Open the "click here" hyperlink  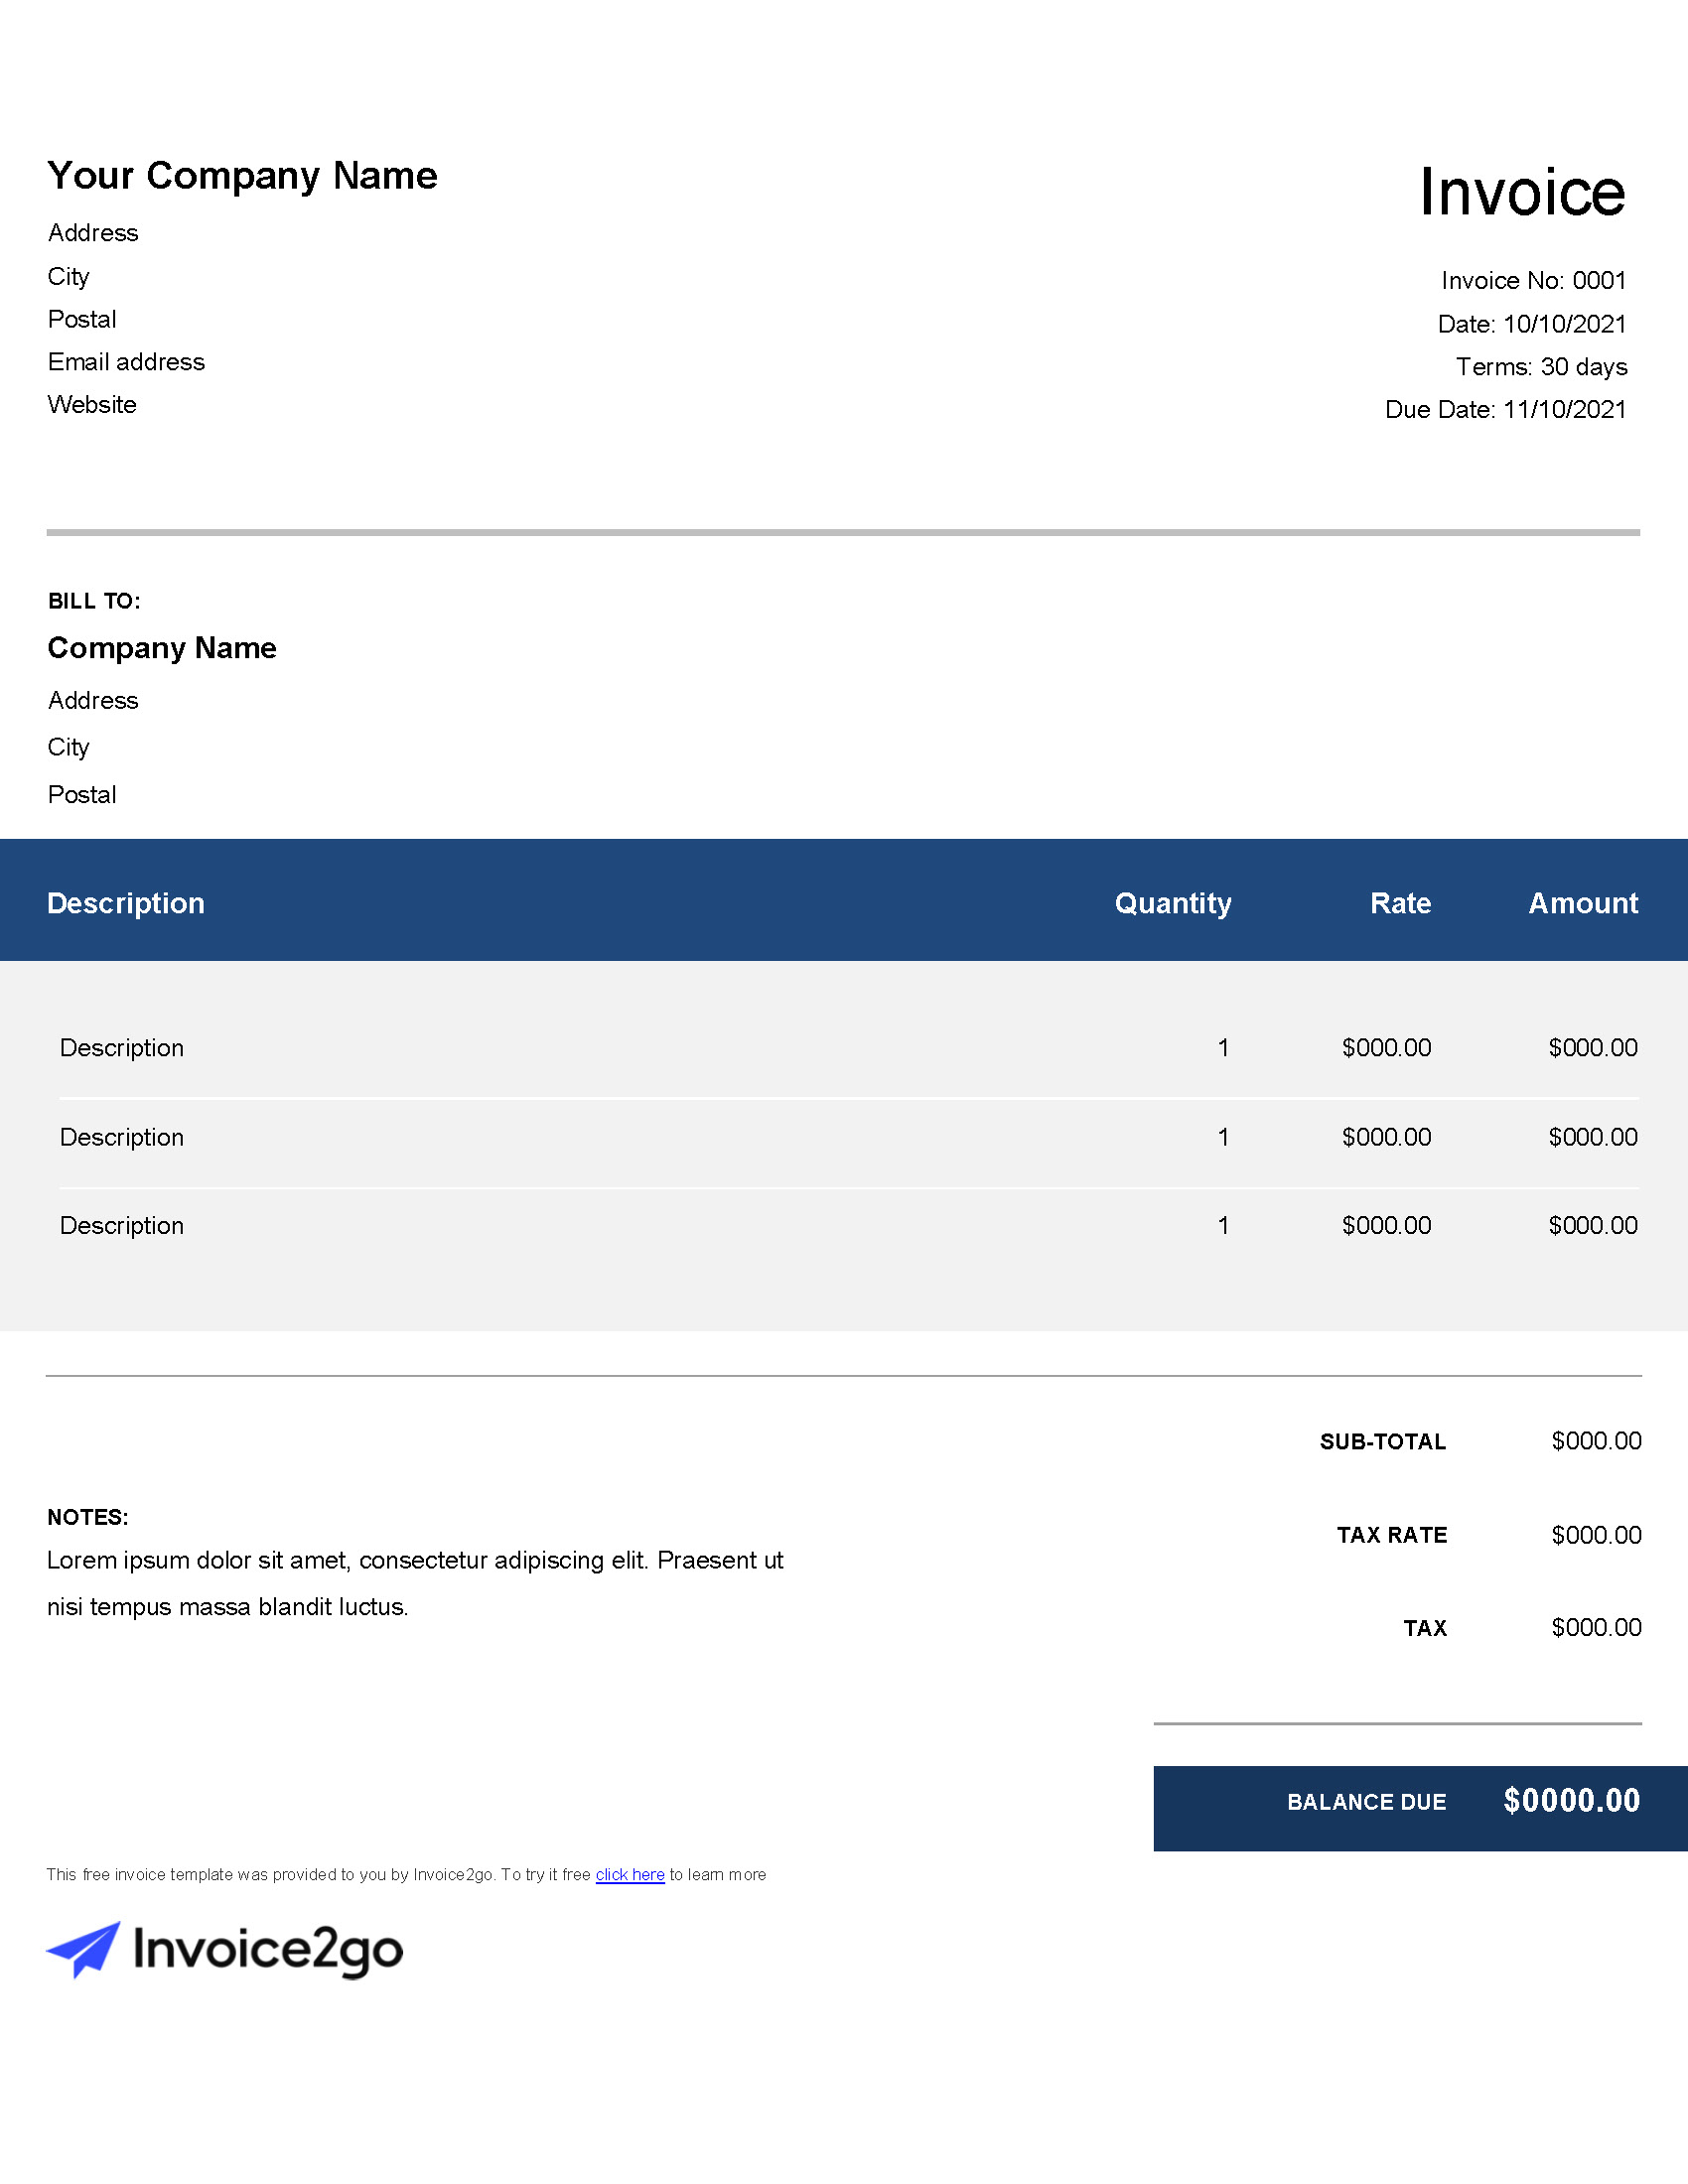click(x=630, y=1874)
